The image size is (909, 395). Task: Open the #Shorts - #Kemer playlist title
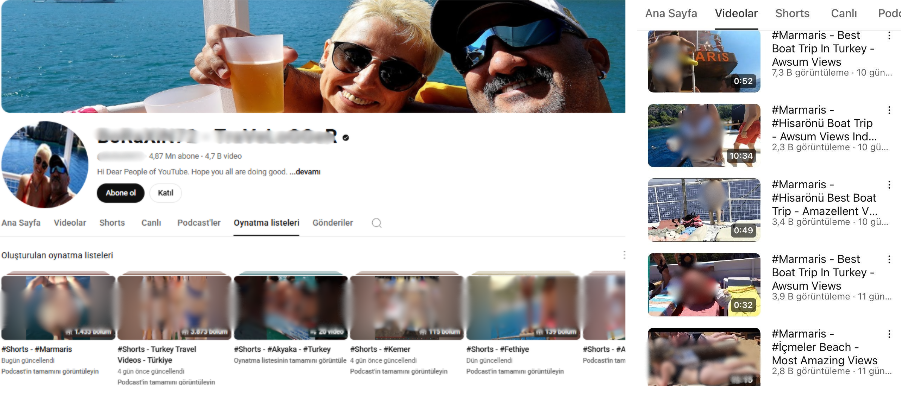pos(380,349)
